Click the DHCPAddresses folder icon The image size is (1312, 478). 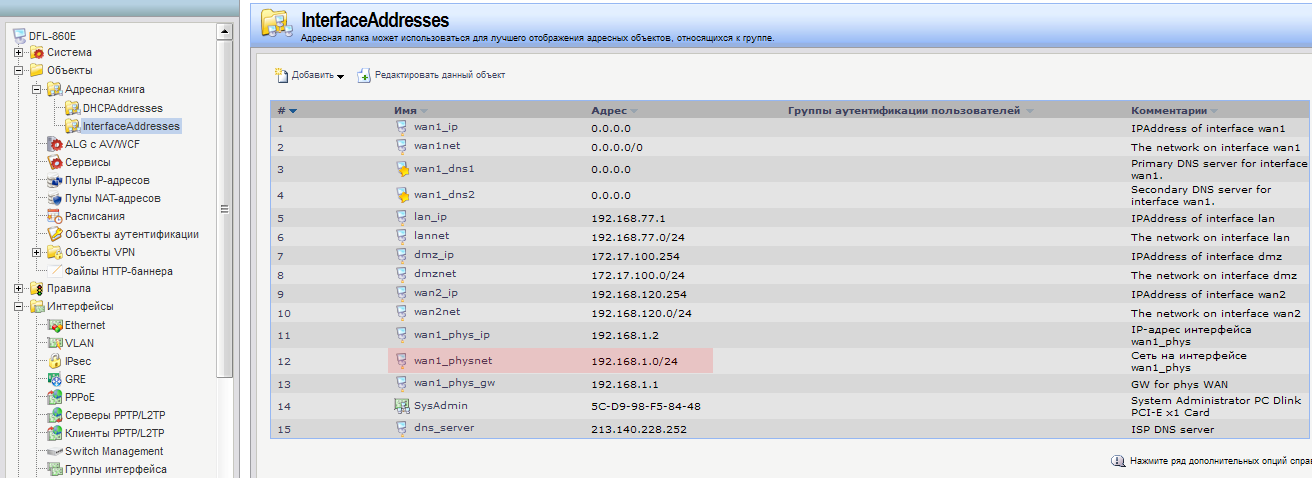coord(73,108)
